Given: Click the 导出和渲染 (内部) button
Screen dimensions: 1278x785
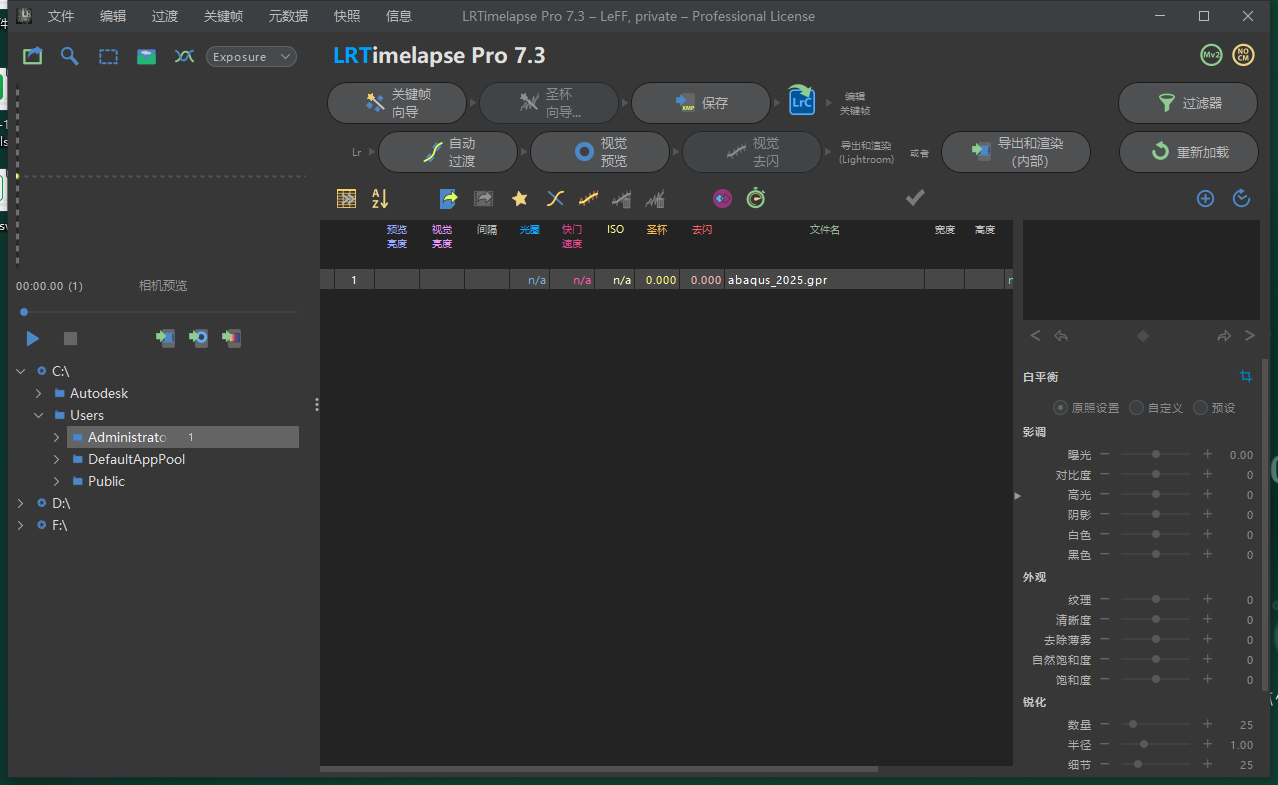Looking at the screenshot, I should (x=1016, y=152).
